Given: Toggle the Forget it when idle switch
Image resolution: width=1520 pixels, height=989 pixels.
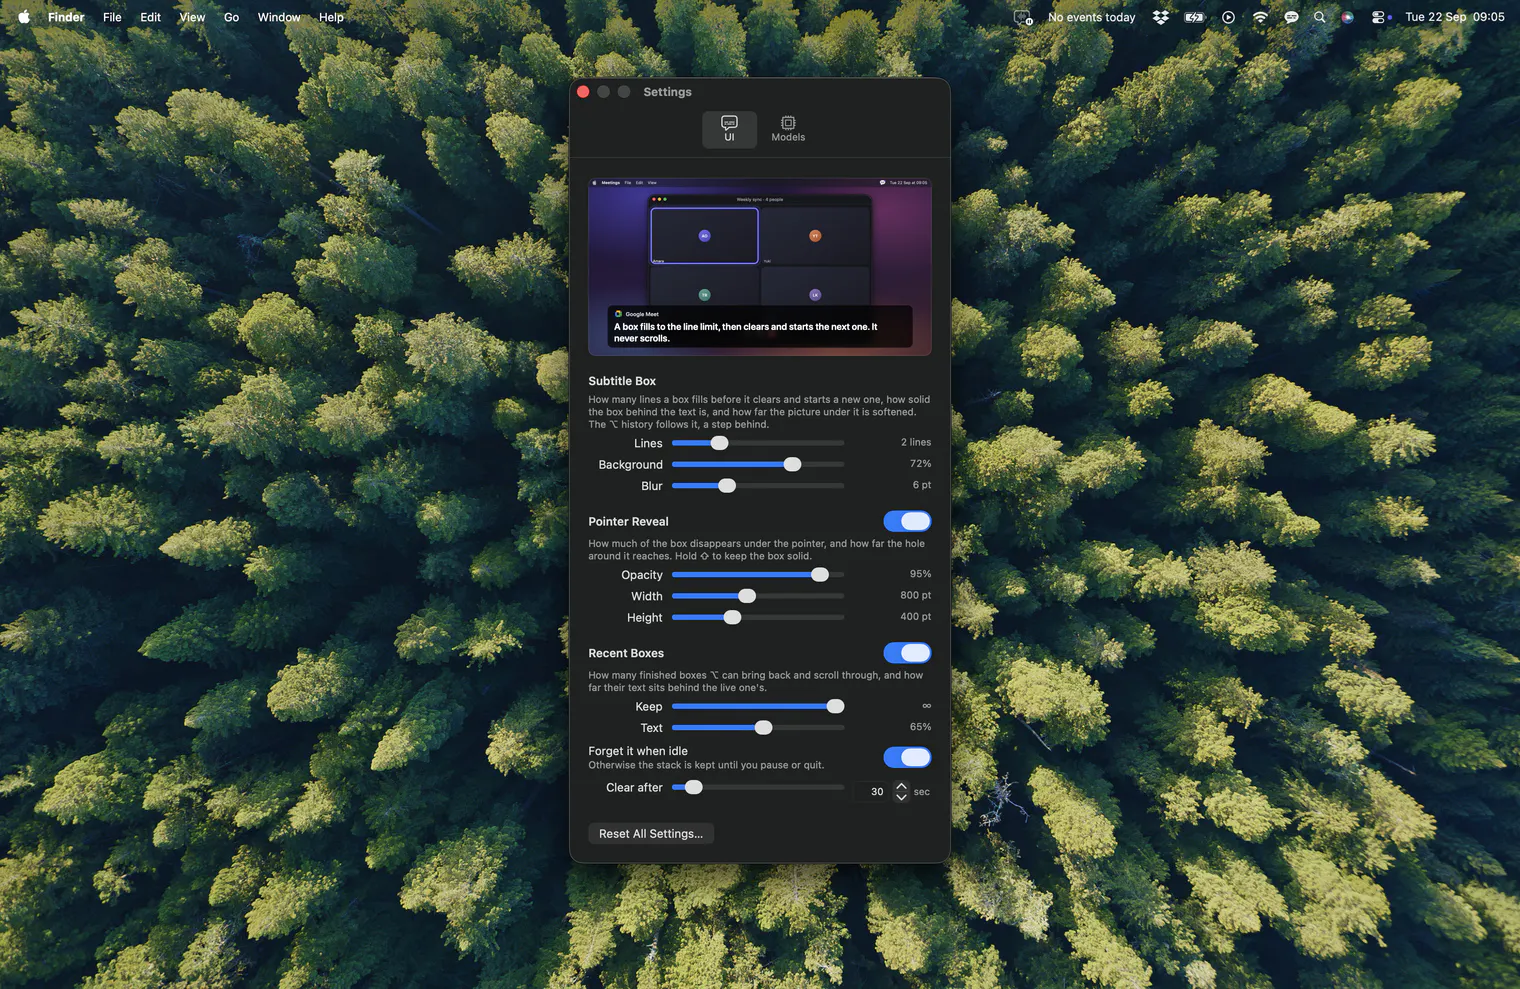Looking at the screenshot, I should coord(907,757).
